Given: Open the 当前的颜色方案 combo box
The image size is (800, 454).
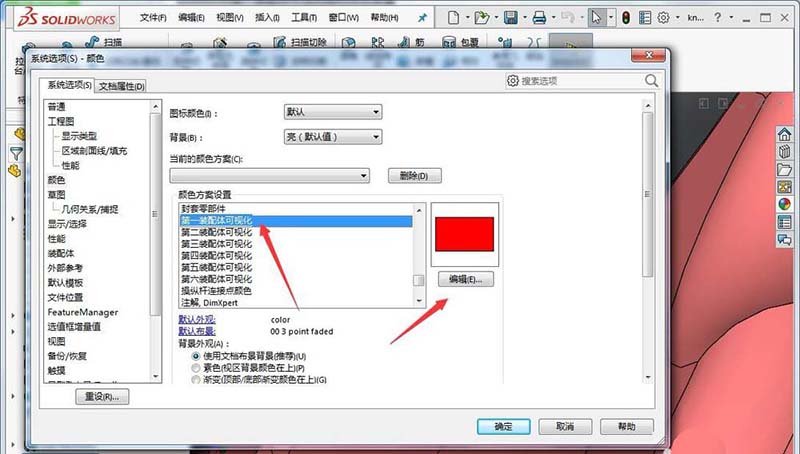Looking at the screenshot, I should (x=271, y=175).
